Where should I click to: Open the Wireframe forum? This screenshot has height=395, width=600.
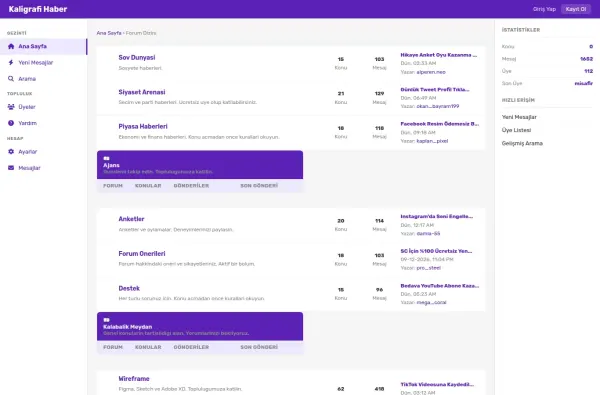point(134,379)
